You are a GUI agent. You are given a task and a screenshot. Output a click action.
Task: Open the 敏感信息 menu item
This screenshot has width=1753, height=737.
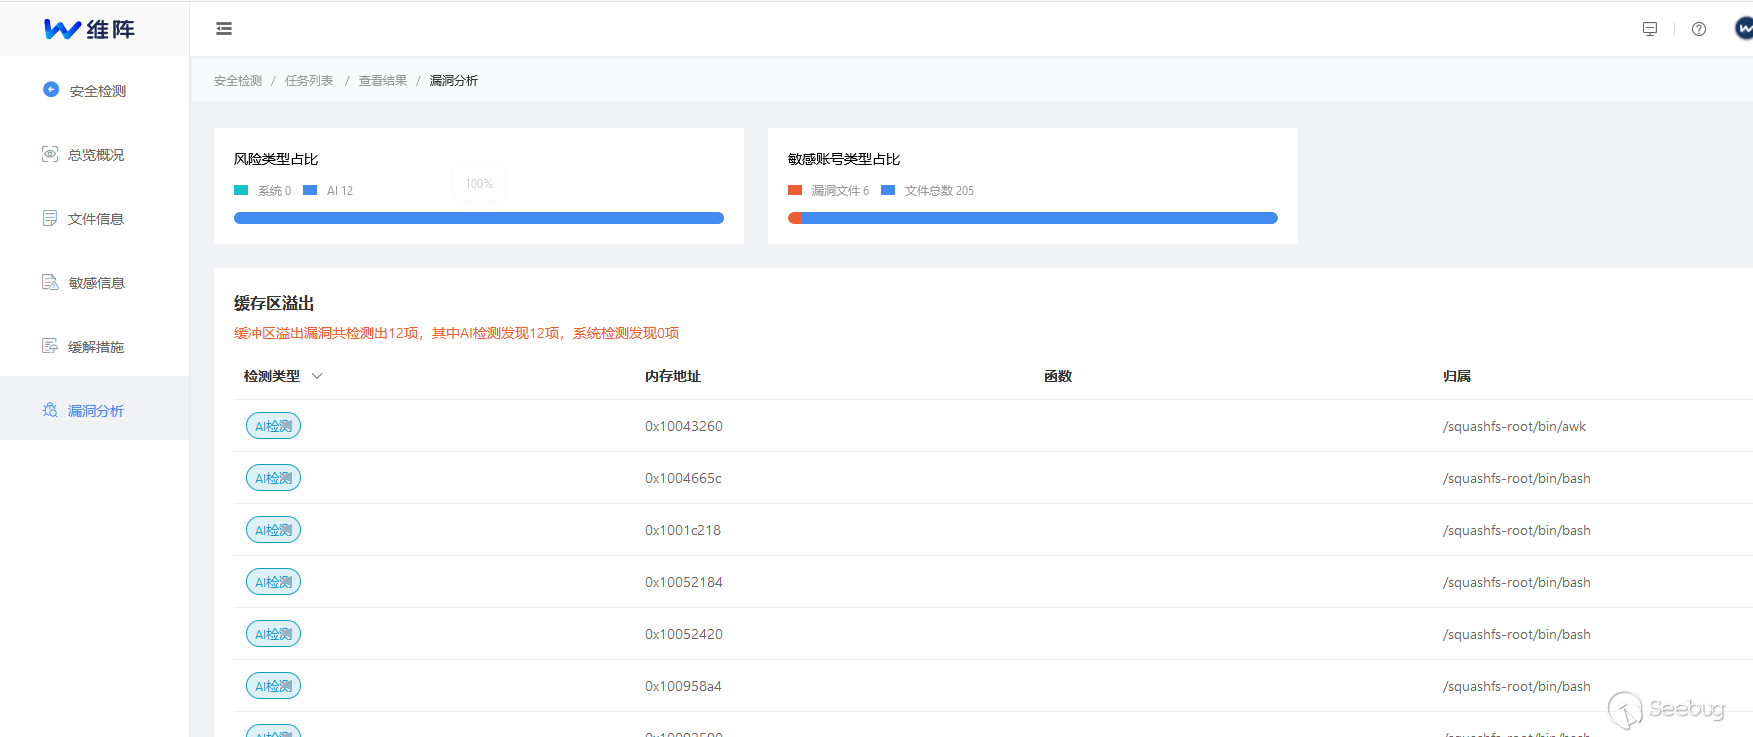click(x=96, y=283)
